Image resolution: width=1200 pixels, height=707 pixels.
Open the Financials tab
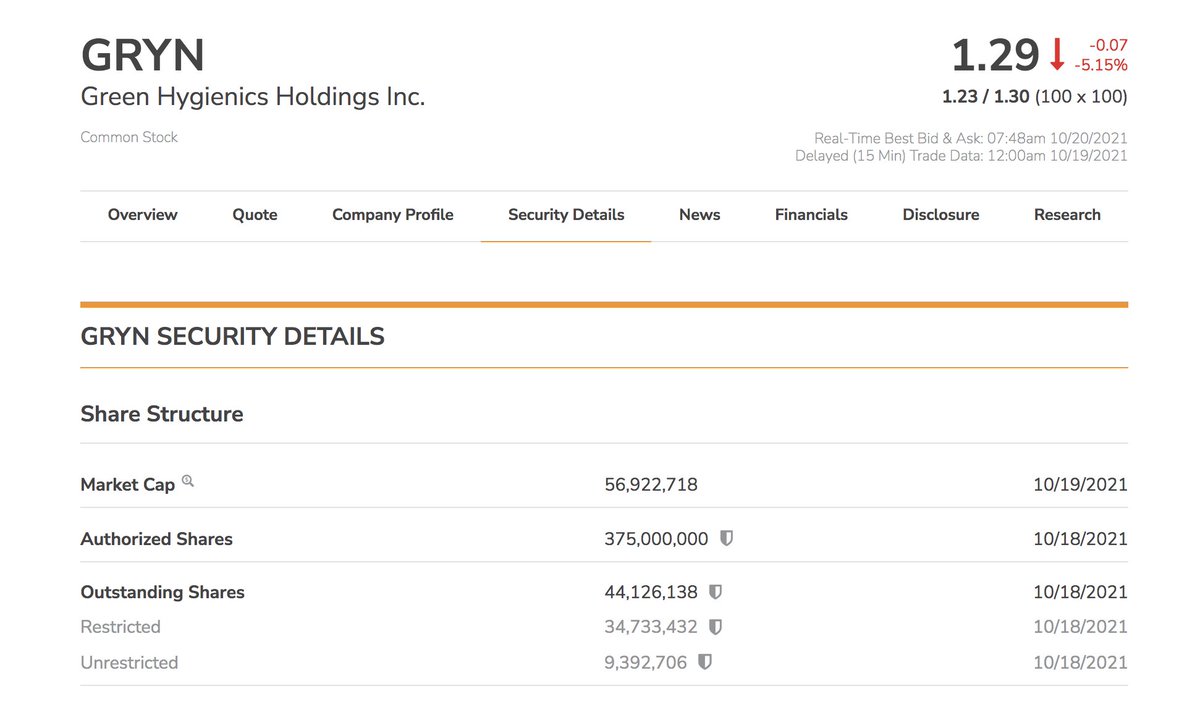point(811,215)
